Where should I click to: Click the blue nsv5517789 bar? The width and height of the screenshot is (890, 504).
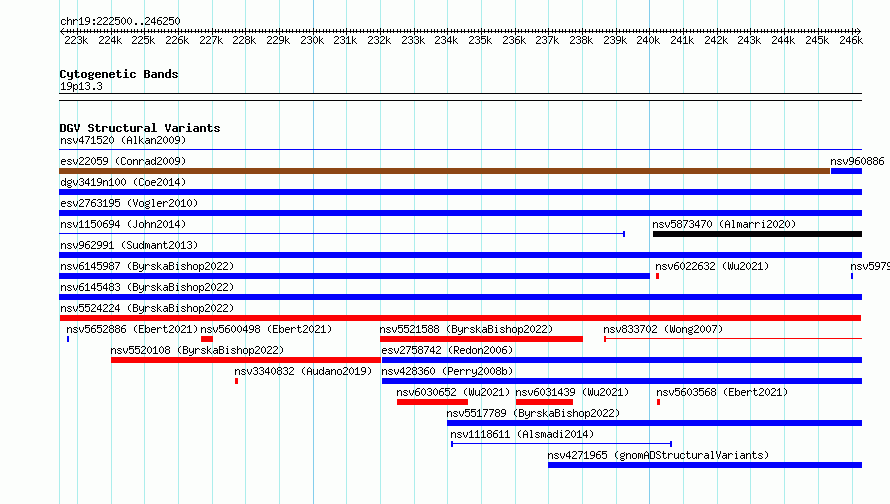point(654,423)
